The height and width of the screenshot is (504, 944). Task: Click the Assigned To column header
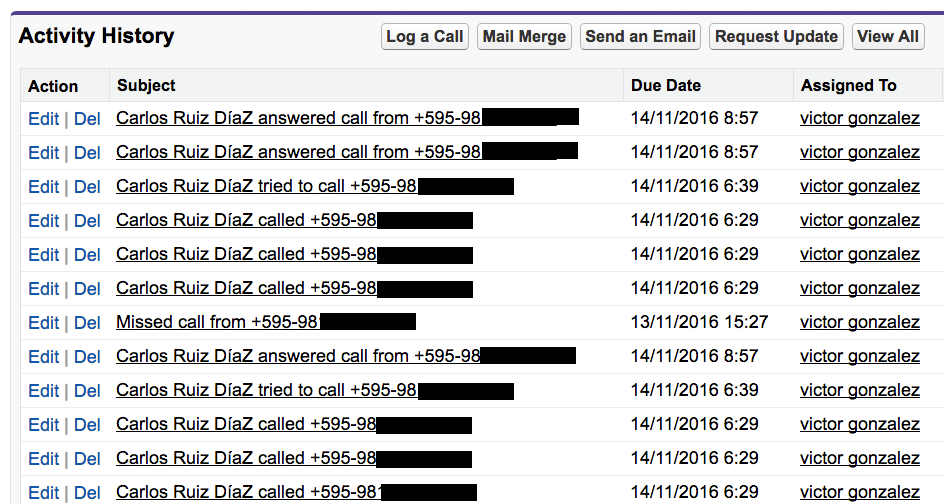pos(848,86)
